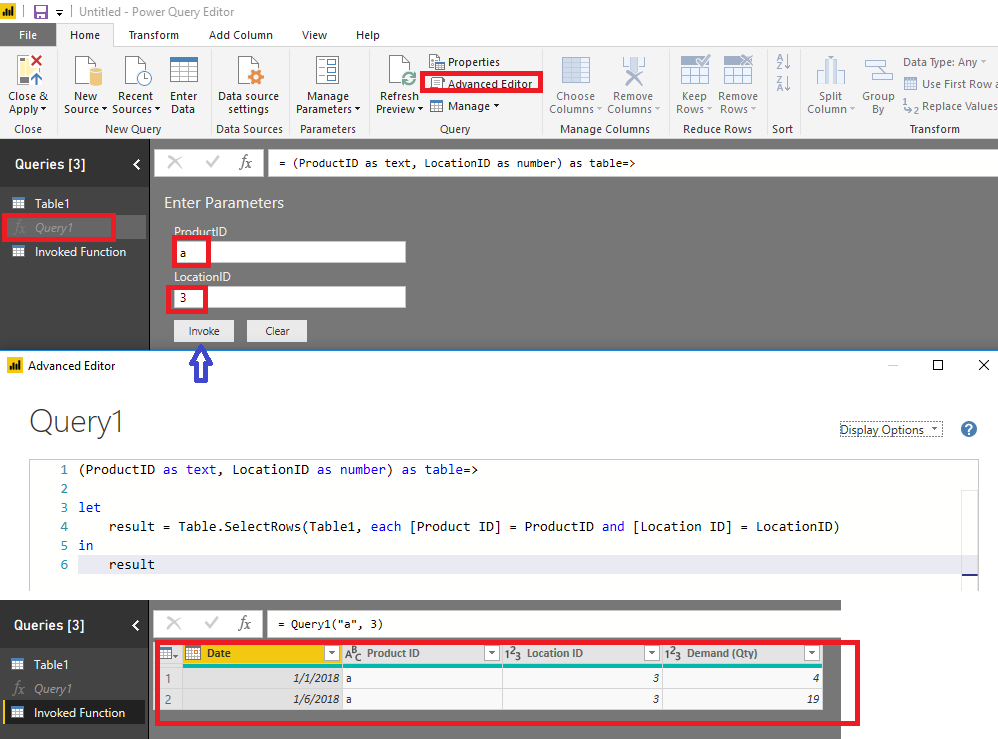Screen dimensions: 998x739
Task: Click the Keep Rows icon
Action: 694,70
